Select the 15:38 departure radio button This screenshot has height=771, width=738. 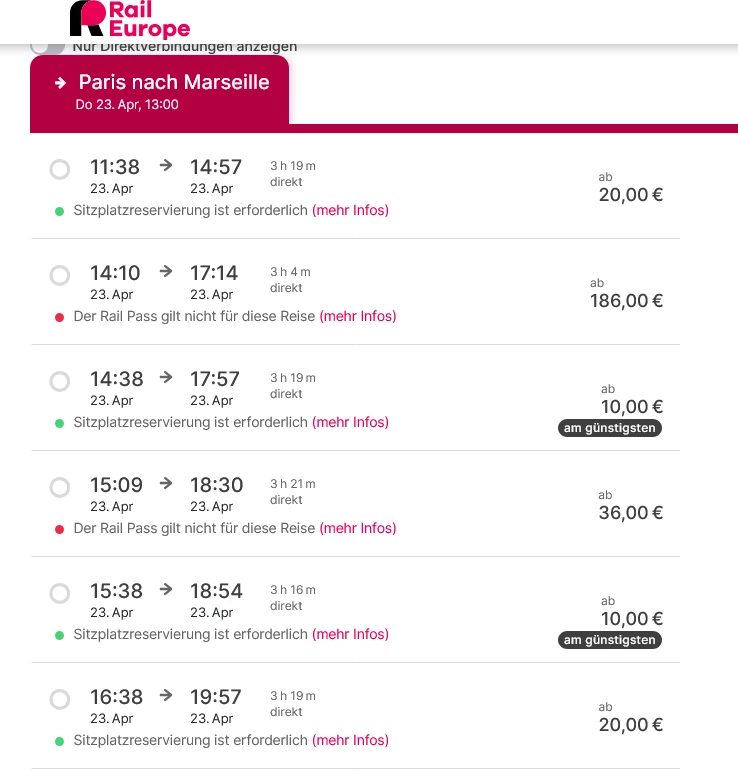point(60,593)
